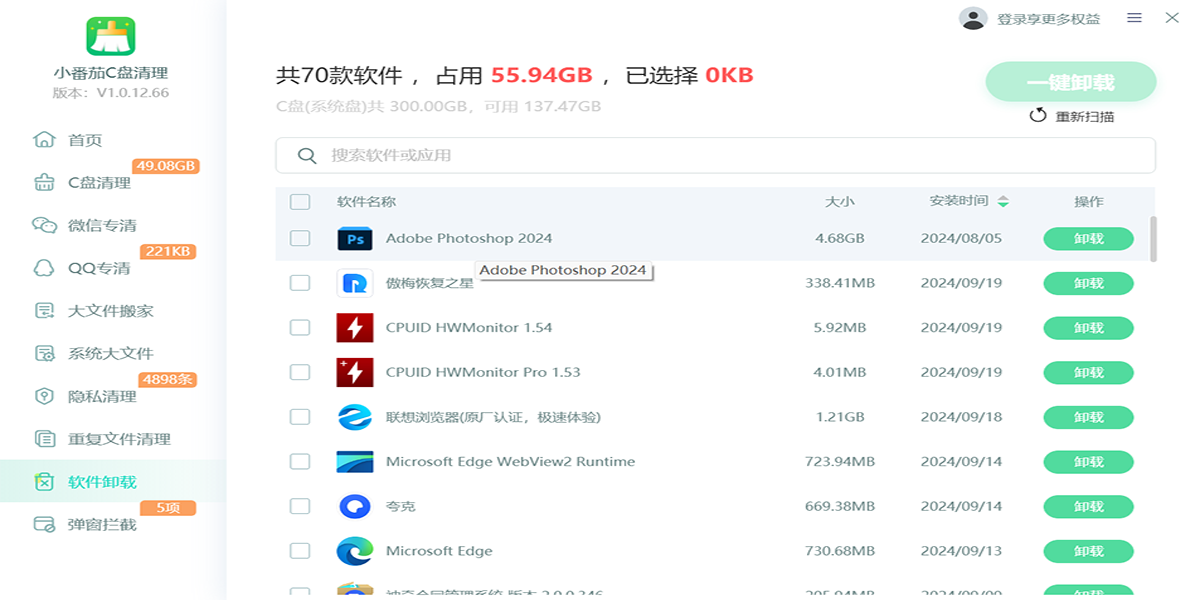The height and width of the screenshot is (600, 1200).
Task: Click the Microsoft Edge WebView2 Runtime icon
Action: tap(354, 462)
